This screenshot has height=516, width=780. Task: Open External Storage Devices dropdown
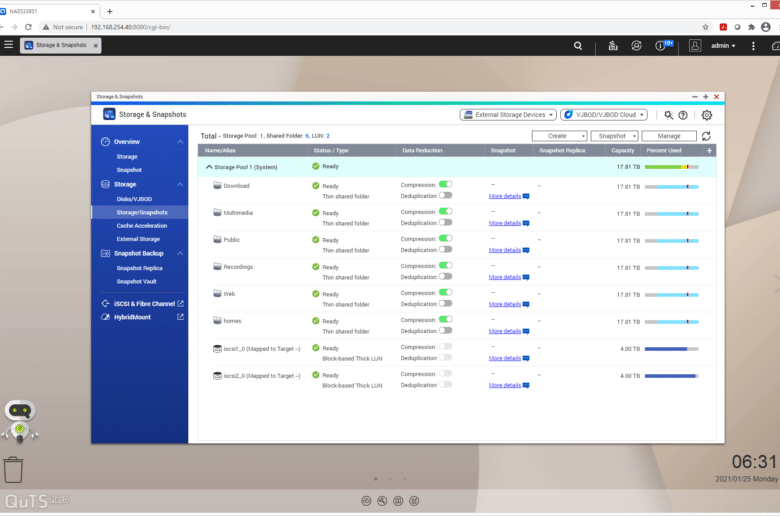pos(508,115)
